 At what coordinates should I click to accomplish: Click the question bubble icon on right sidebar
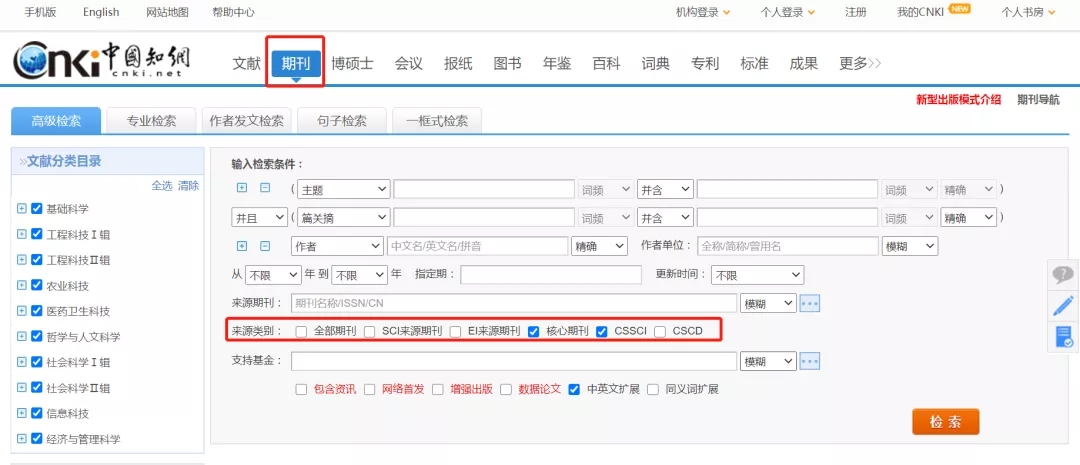[1063, 274]
